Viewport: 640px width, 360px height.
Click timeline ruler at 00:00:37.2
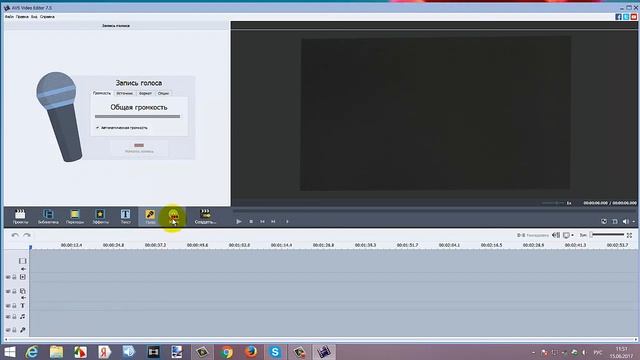click(x=155, y=245)
